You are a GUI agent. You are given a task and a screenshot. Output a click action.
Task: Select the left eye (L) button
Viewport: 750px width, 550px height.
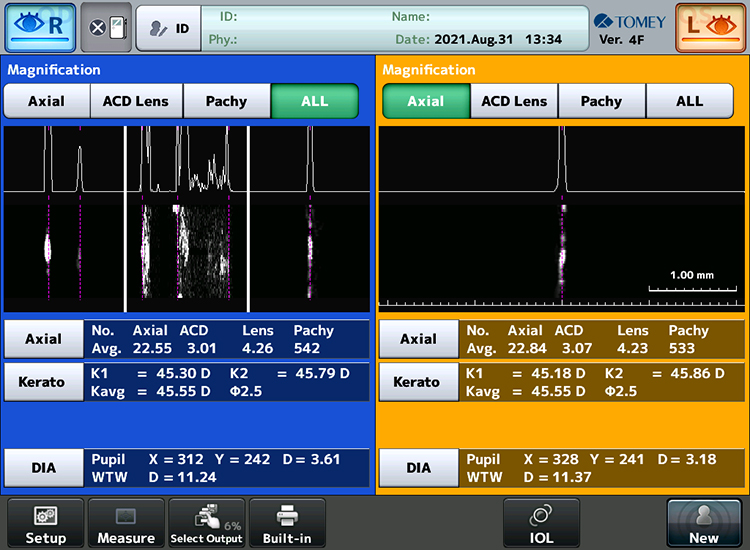click(x=710, y=27)
